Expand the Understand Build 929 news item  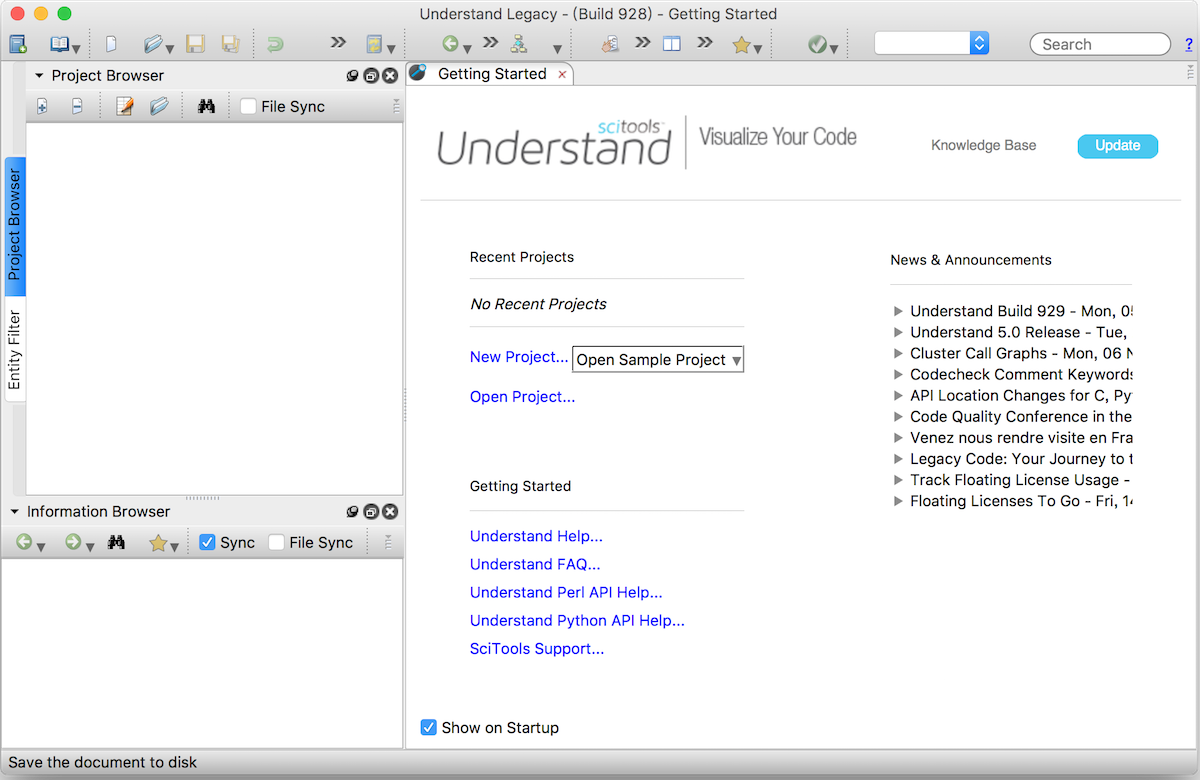[x=898, y=311]
